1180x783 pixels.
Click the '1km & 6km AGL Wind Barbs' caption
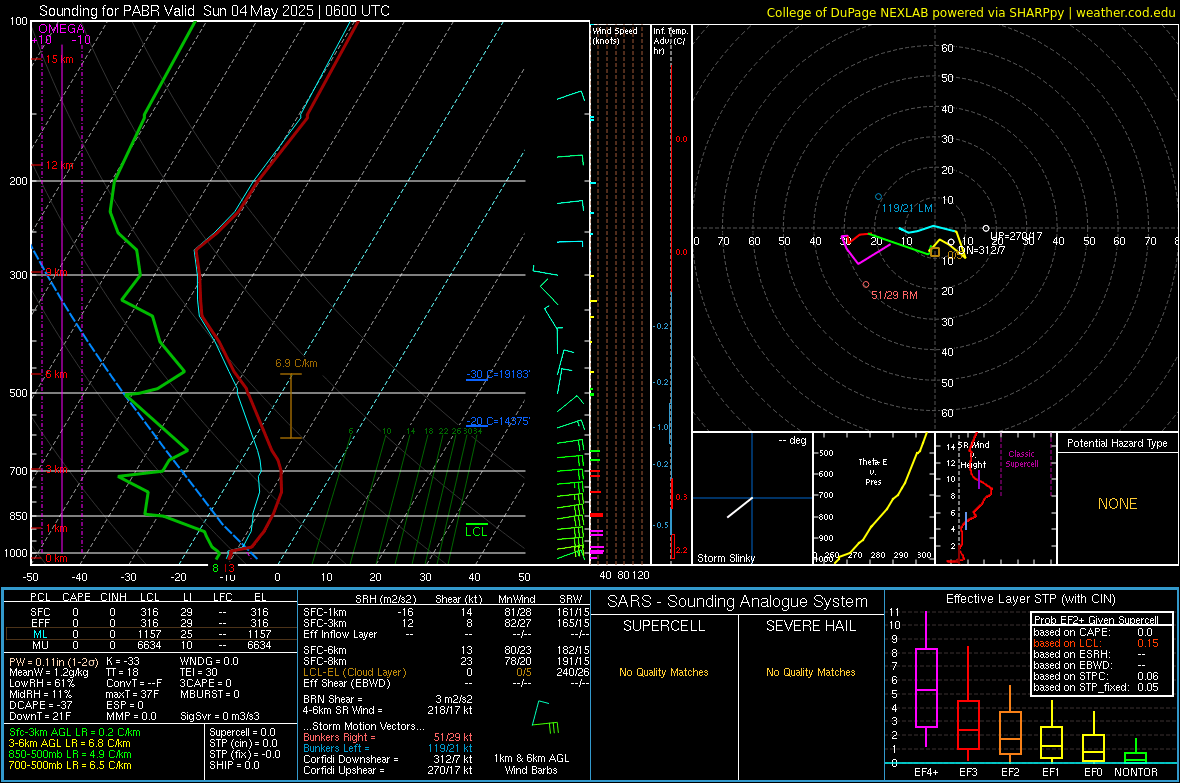click(x=531, y=764)
